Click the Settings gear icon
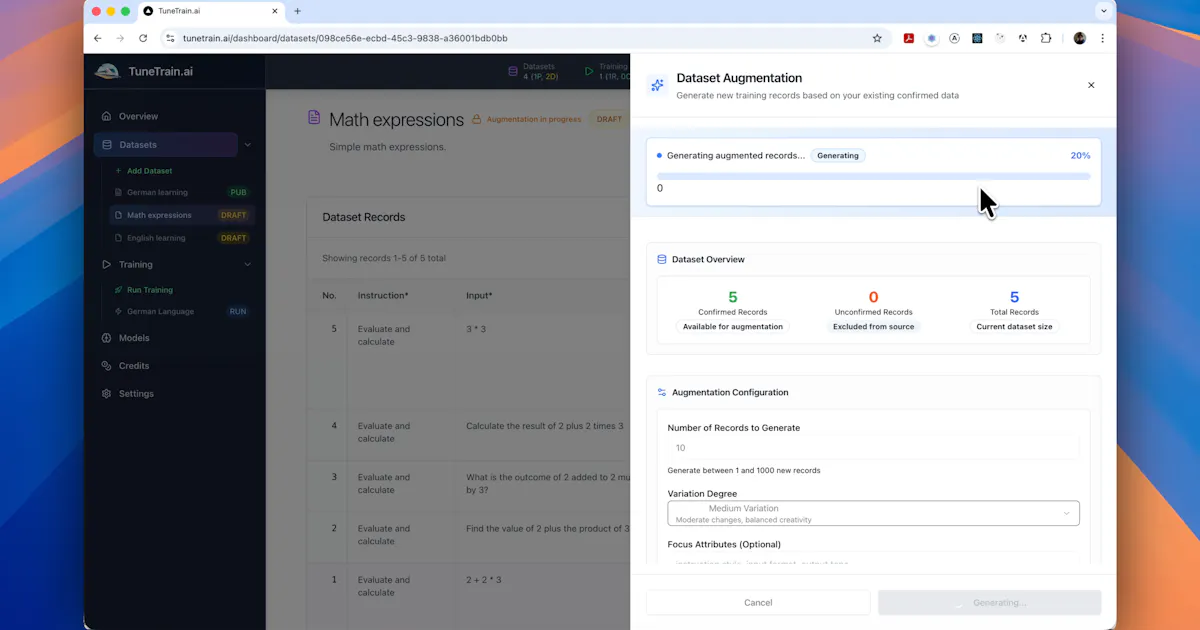The image size is (1200, 630). [x=107, y=394]
